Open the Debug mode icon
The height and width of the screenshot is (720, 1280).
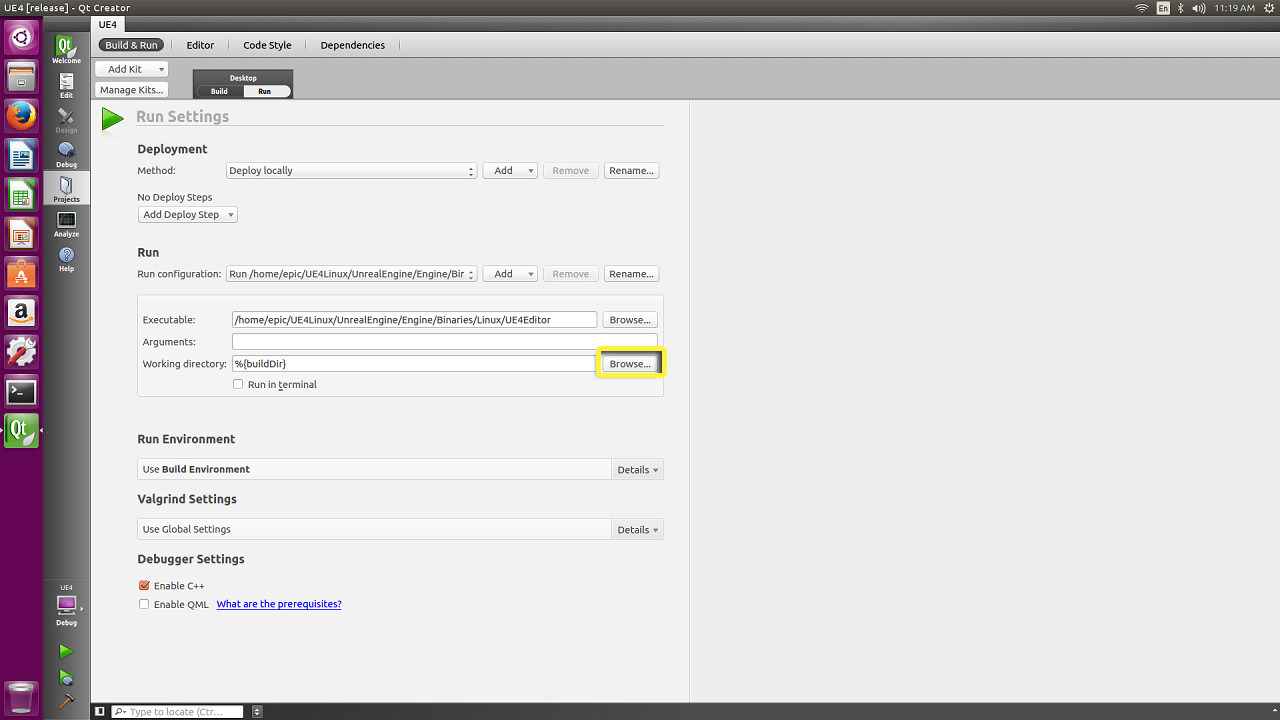click(66, 154)
